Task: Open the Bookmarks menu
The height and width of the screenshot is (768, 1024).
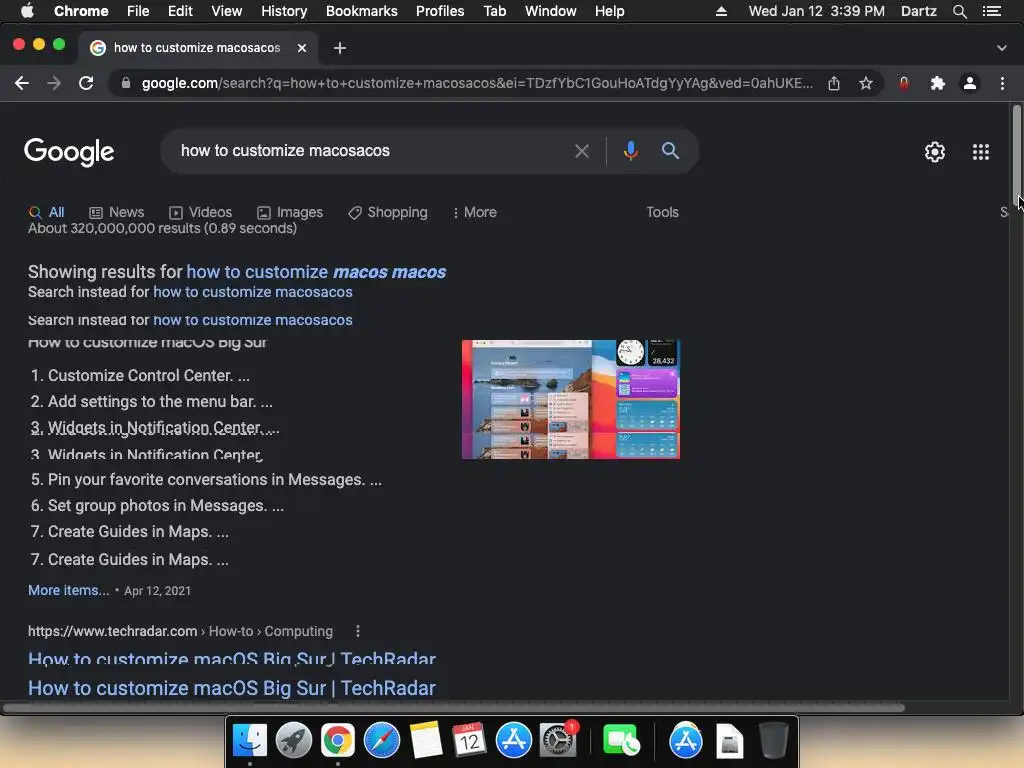Action: [362, 11]
